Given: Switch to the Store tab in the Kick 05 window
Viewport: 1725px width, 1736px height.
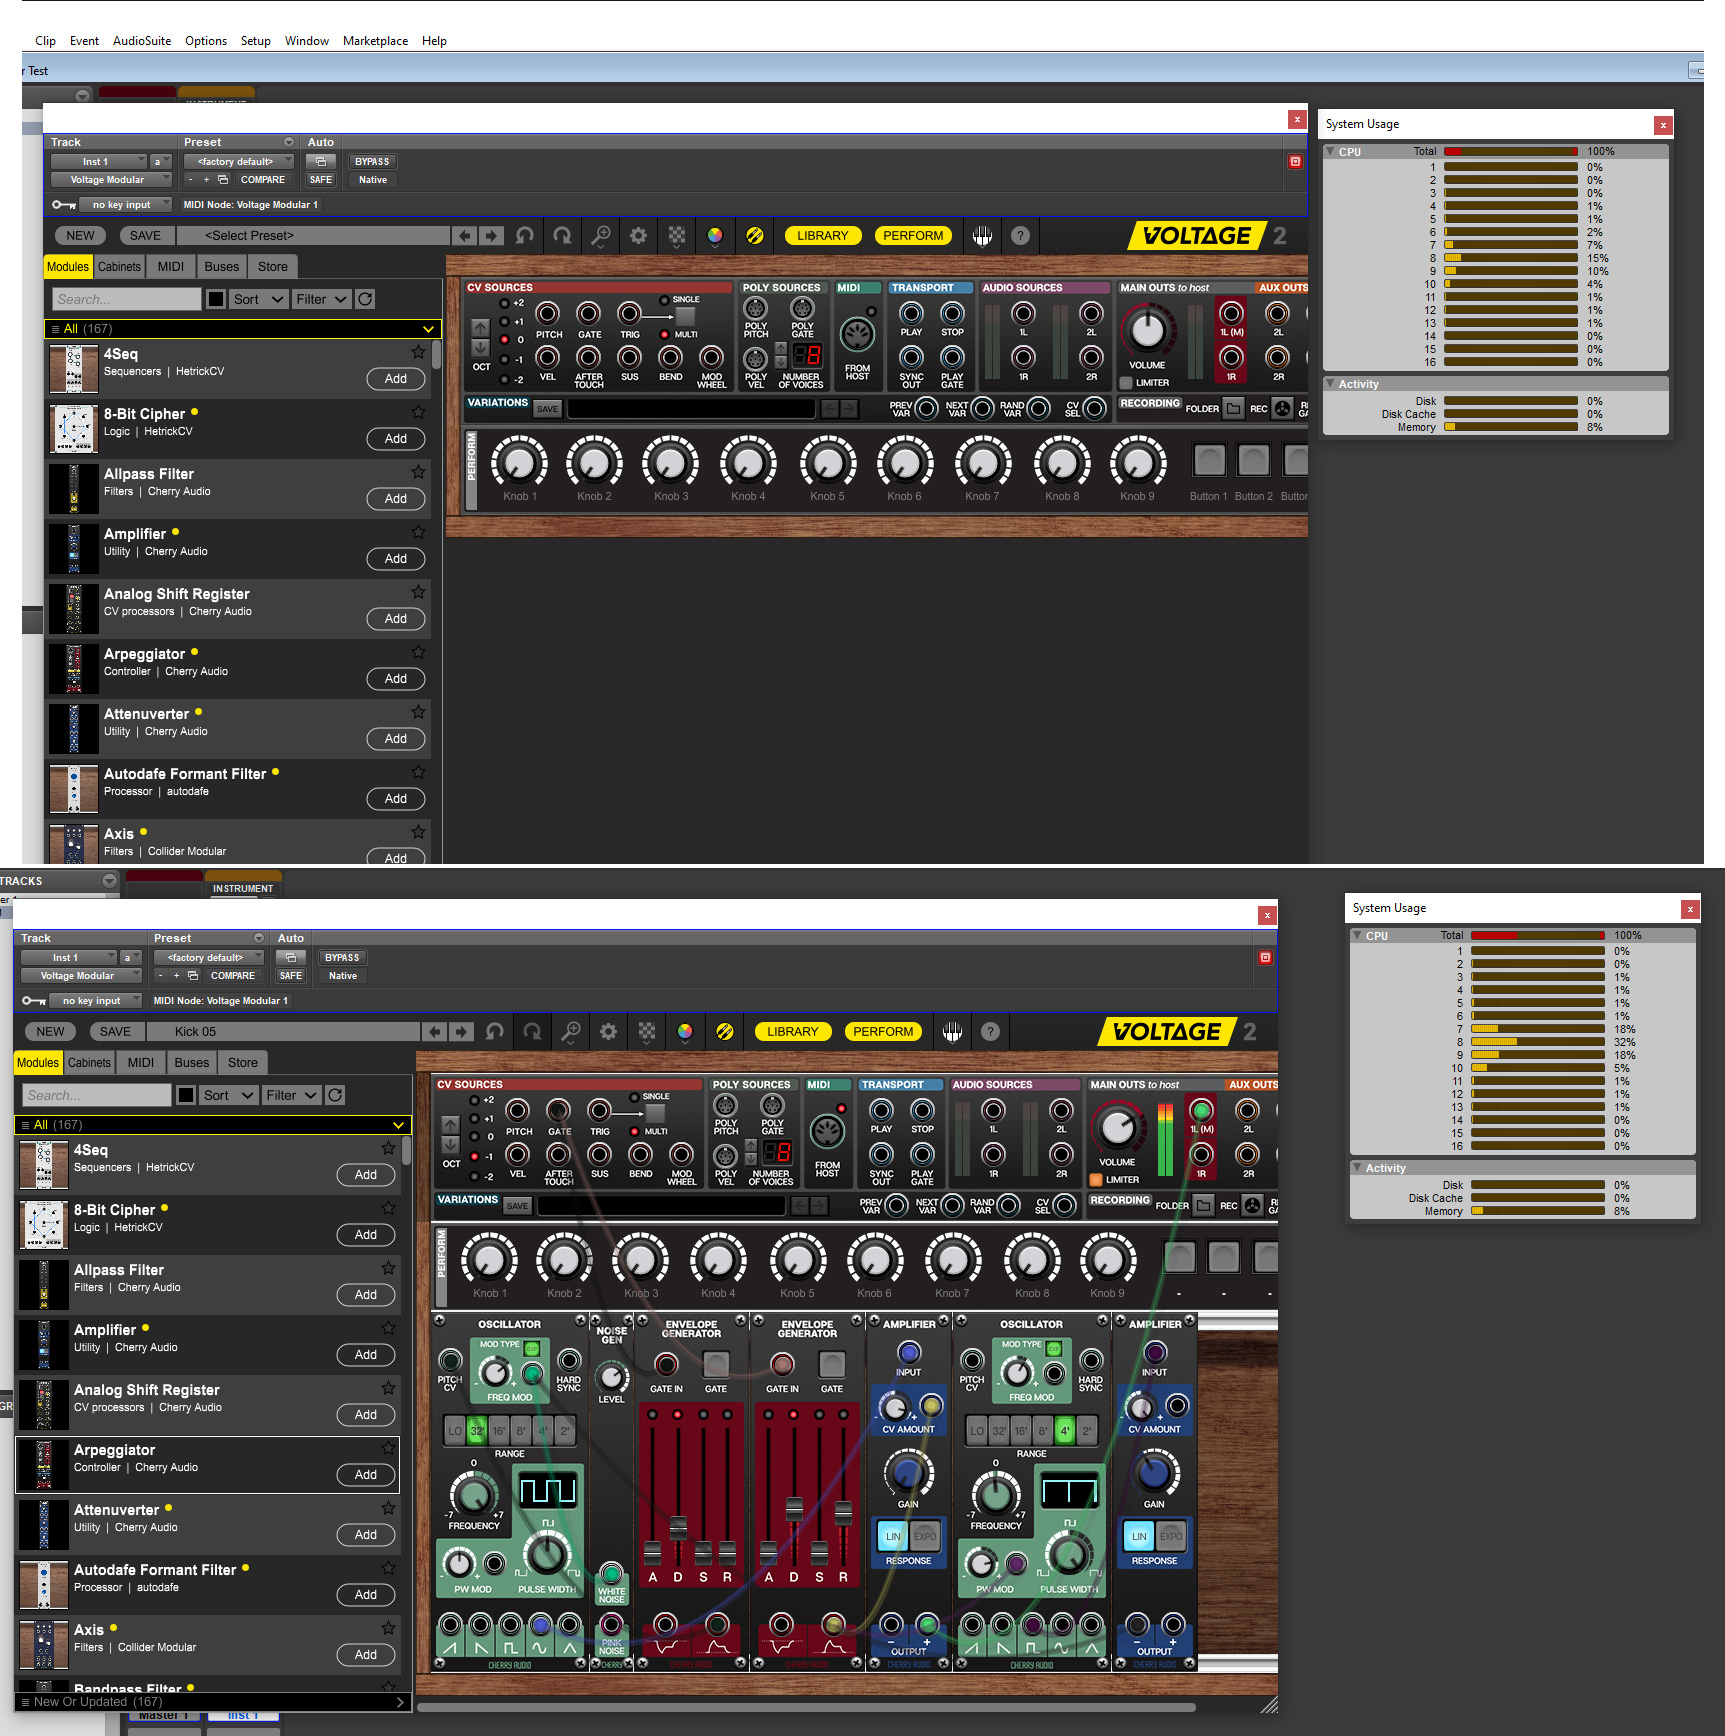Looking at the screenshot, I should (x=243, y=1063).
